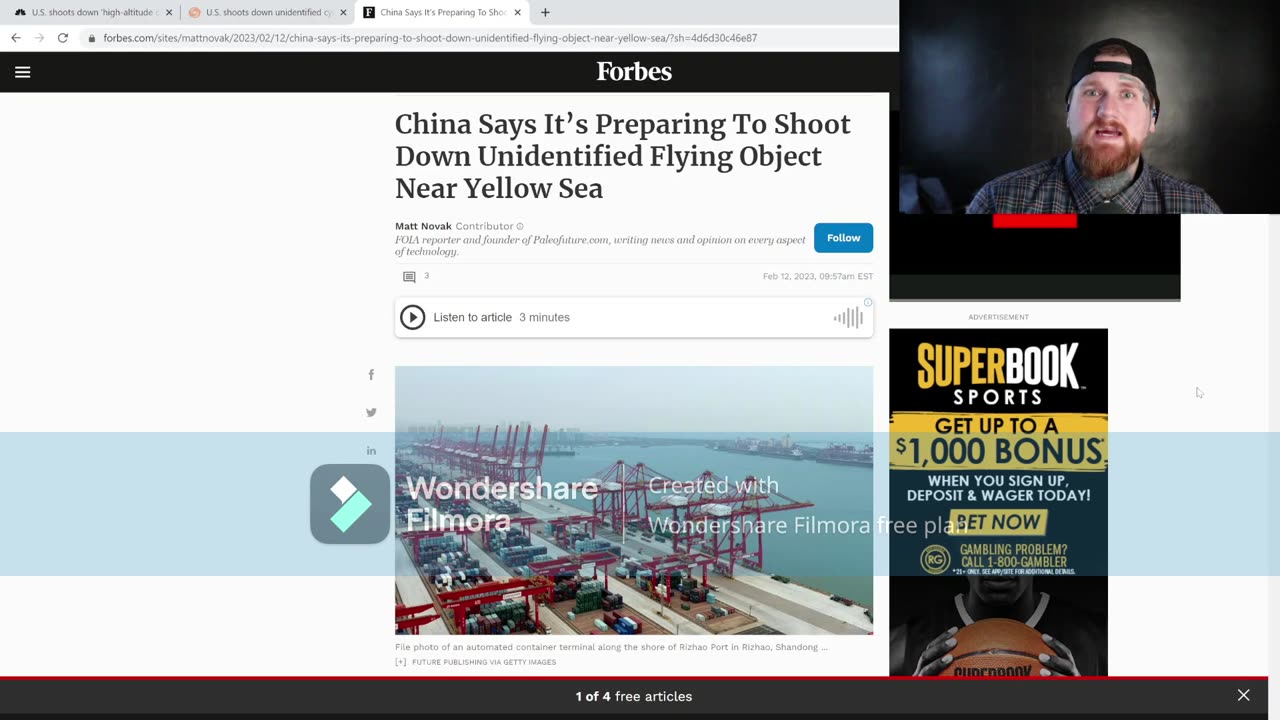This screenshot has height=720, width=1280.
Task: Click the audio waveform icon
Action: coord(848,318)
